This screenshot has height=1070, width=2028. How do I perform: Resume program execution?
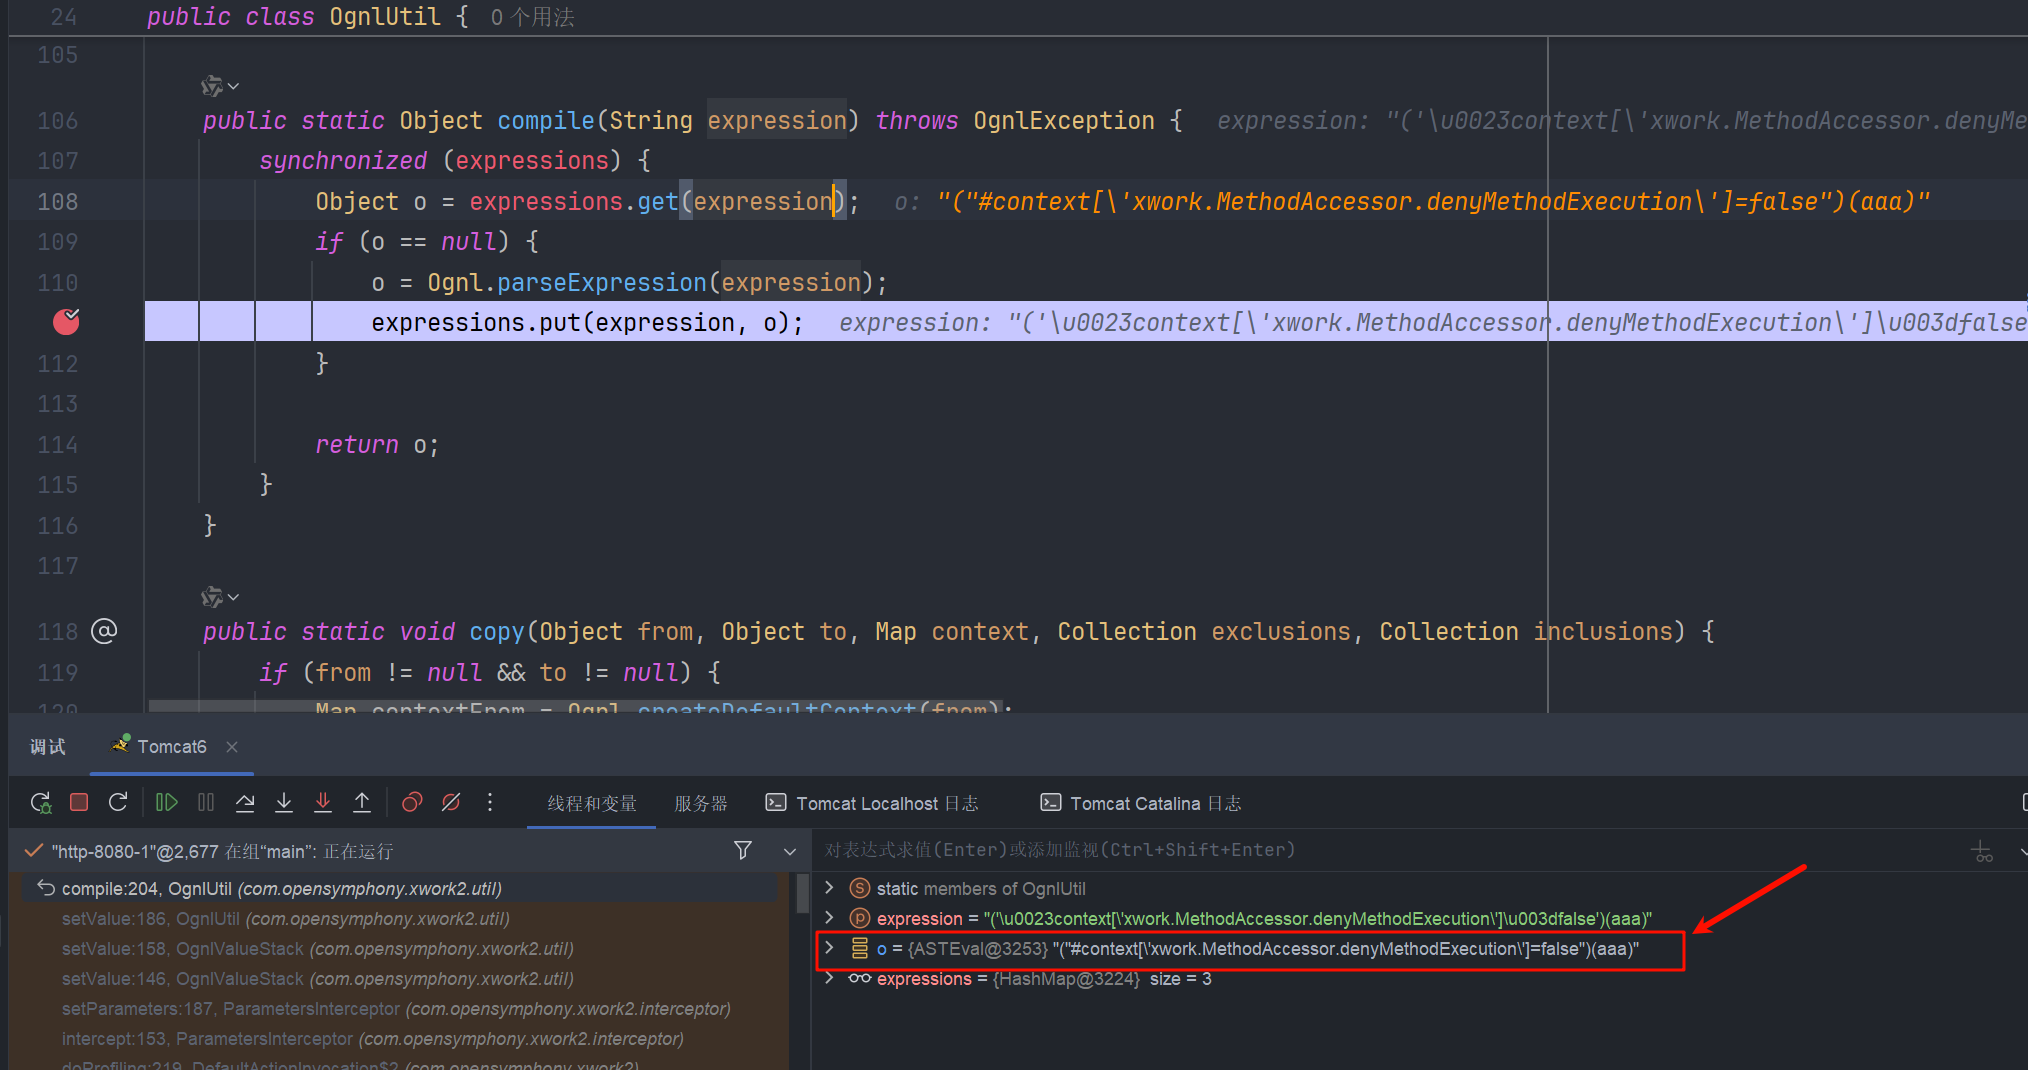click(166, 802)
